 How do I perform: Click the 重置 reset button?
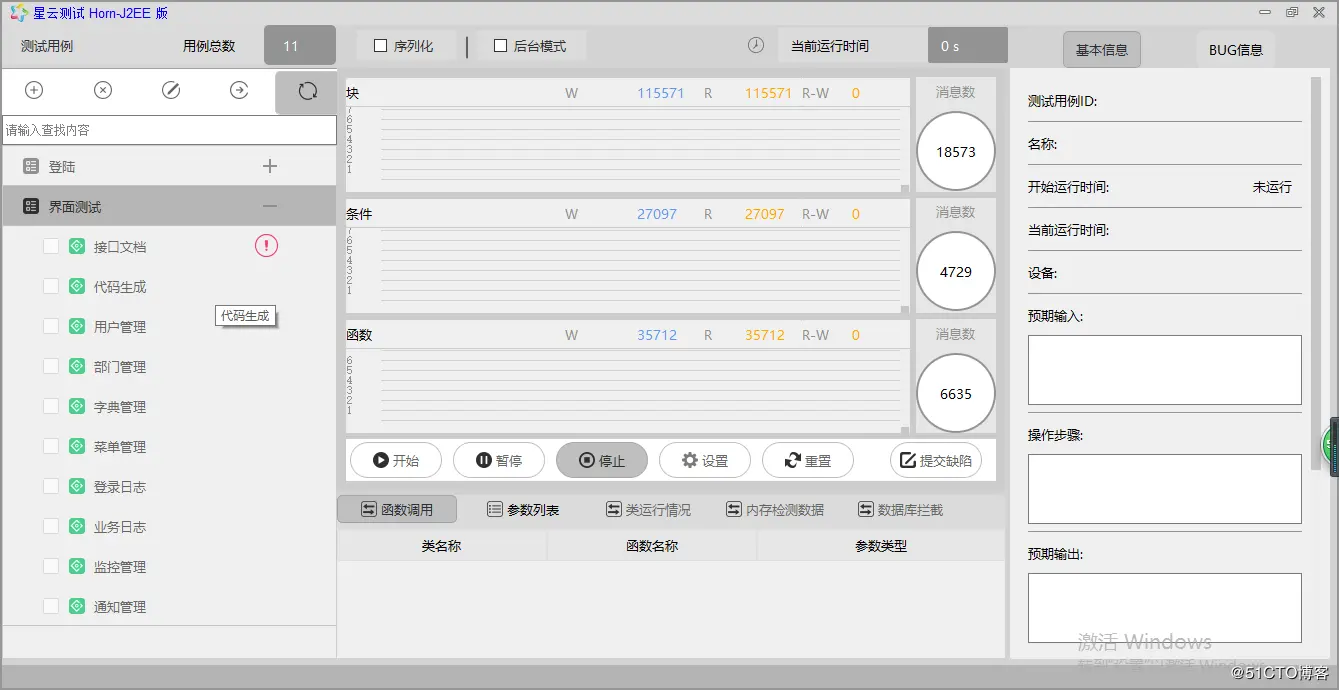pos(808,460)
